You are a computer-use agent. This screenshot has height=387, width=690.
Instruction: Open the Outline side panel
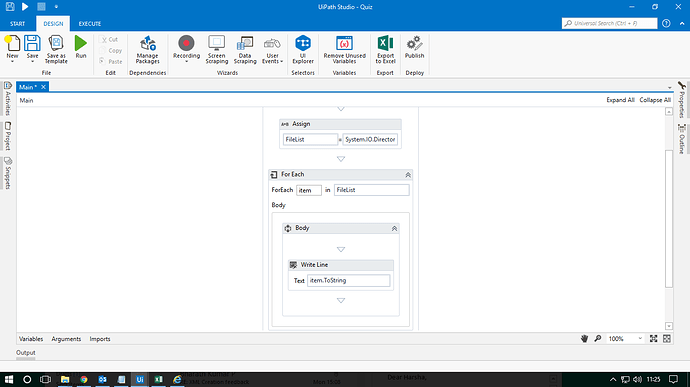click(x=682, y=139)
